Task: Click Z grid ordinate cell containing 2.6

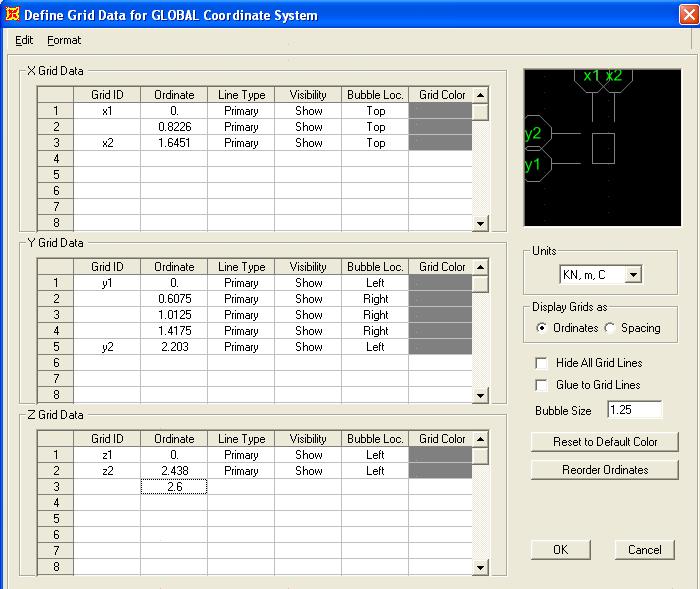Action: [174, 487]
